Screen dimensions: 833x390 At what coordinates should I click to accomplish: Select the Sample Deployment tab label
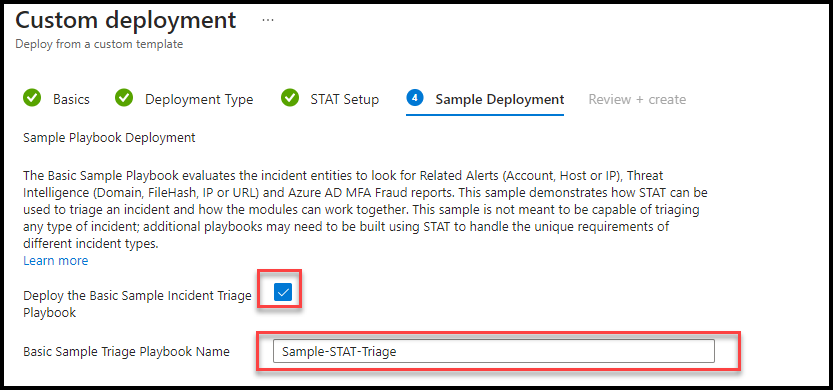point(500,99)
